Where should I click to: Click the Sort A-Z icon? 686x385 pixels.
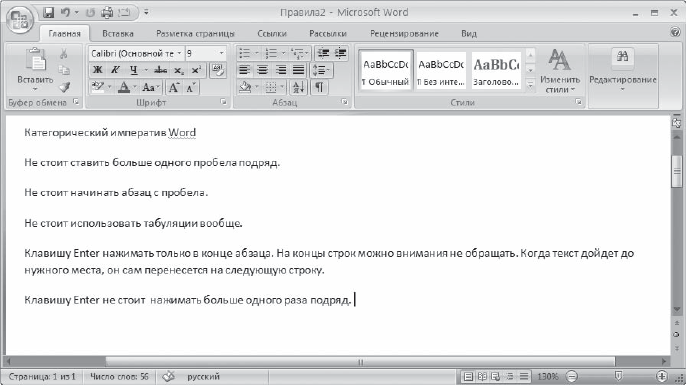point(299,87)
